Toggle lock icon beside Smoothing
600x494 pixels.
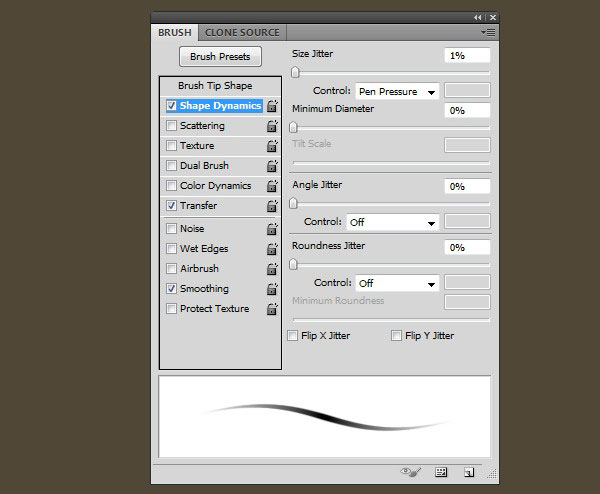coord(272,289)
